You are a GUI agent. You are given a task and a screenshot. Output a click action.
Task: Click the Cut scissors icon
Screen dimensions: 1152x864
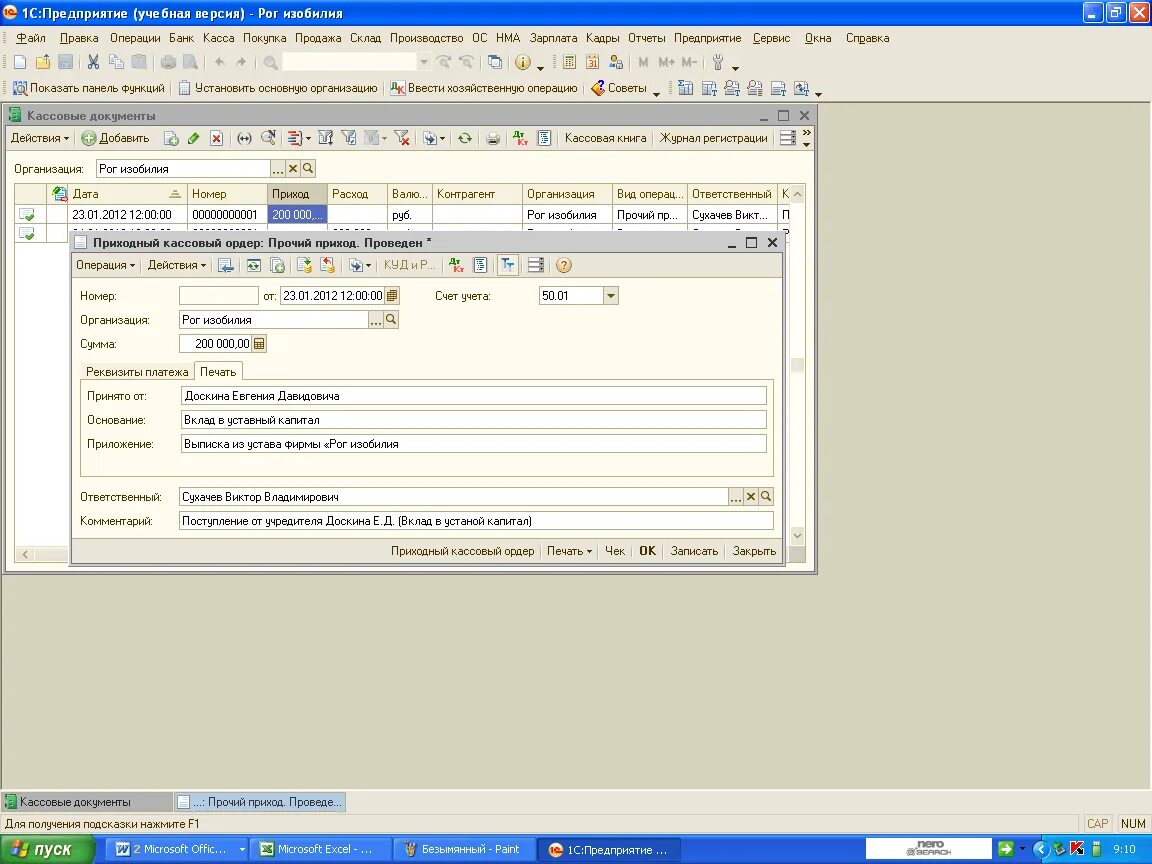93,62
